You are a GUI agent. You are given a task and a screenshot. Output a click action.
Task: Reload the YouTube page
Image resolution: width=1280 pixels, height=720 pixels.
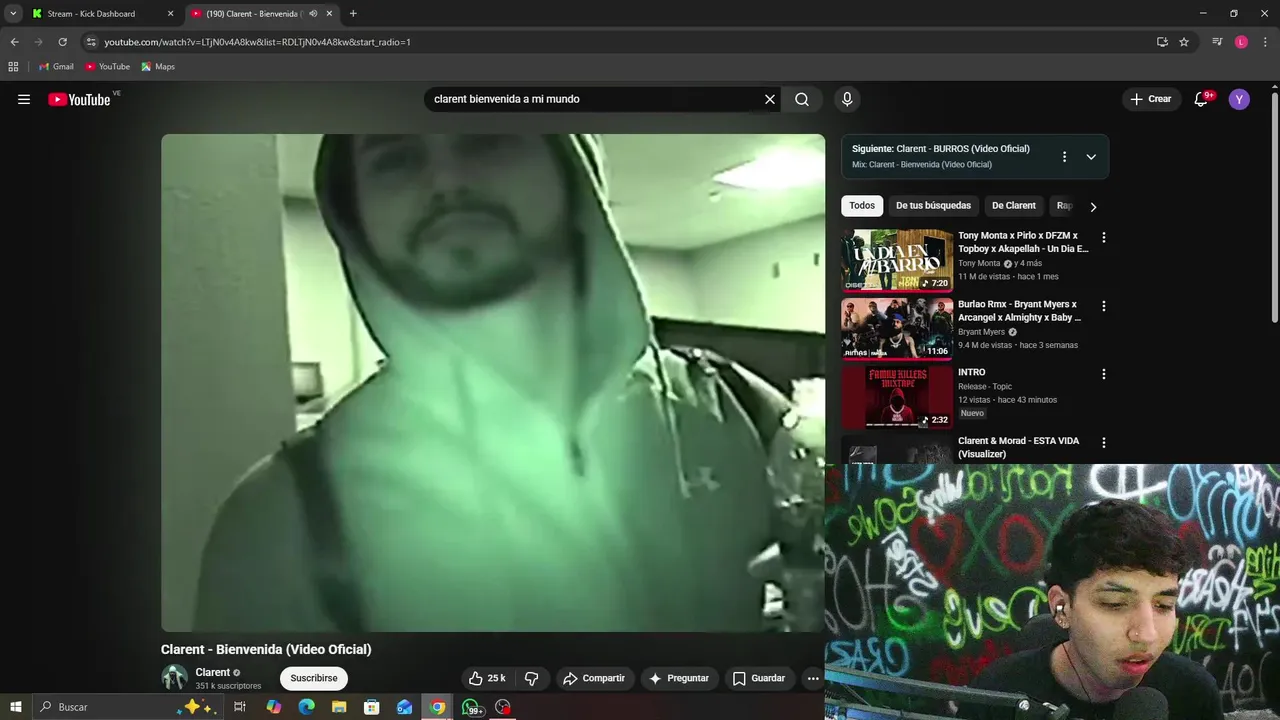tap(62, 42)
